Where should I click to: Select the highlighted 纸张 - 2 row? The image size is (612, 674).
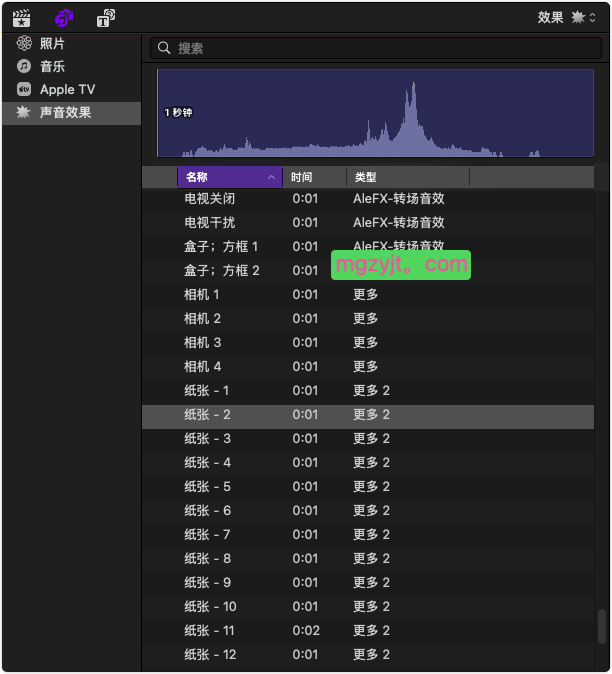[368, 415]
